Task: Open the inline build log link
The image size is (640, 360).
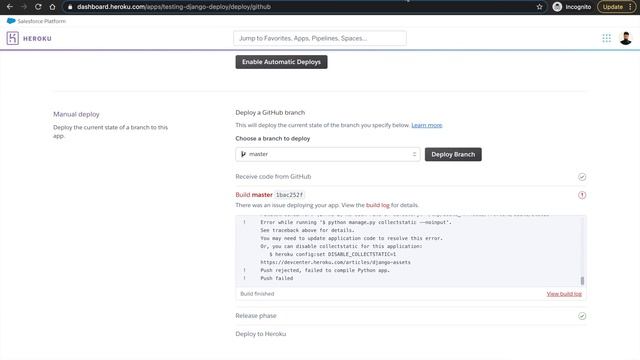Action: pos(378,205)
